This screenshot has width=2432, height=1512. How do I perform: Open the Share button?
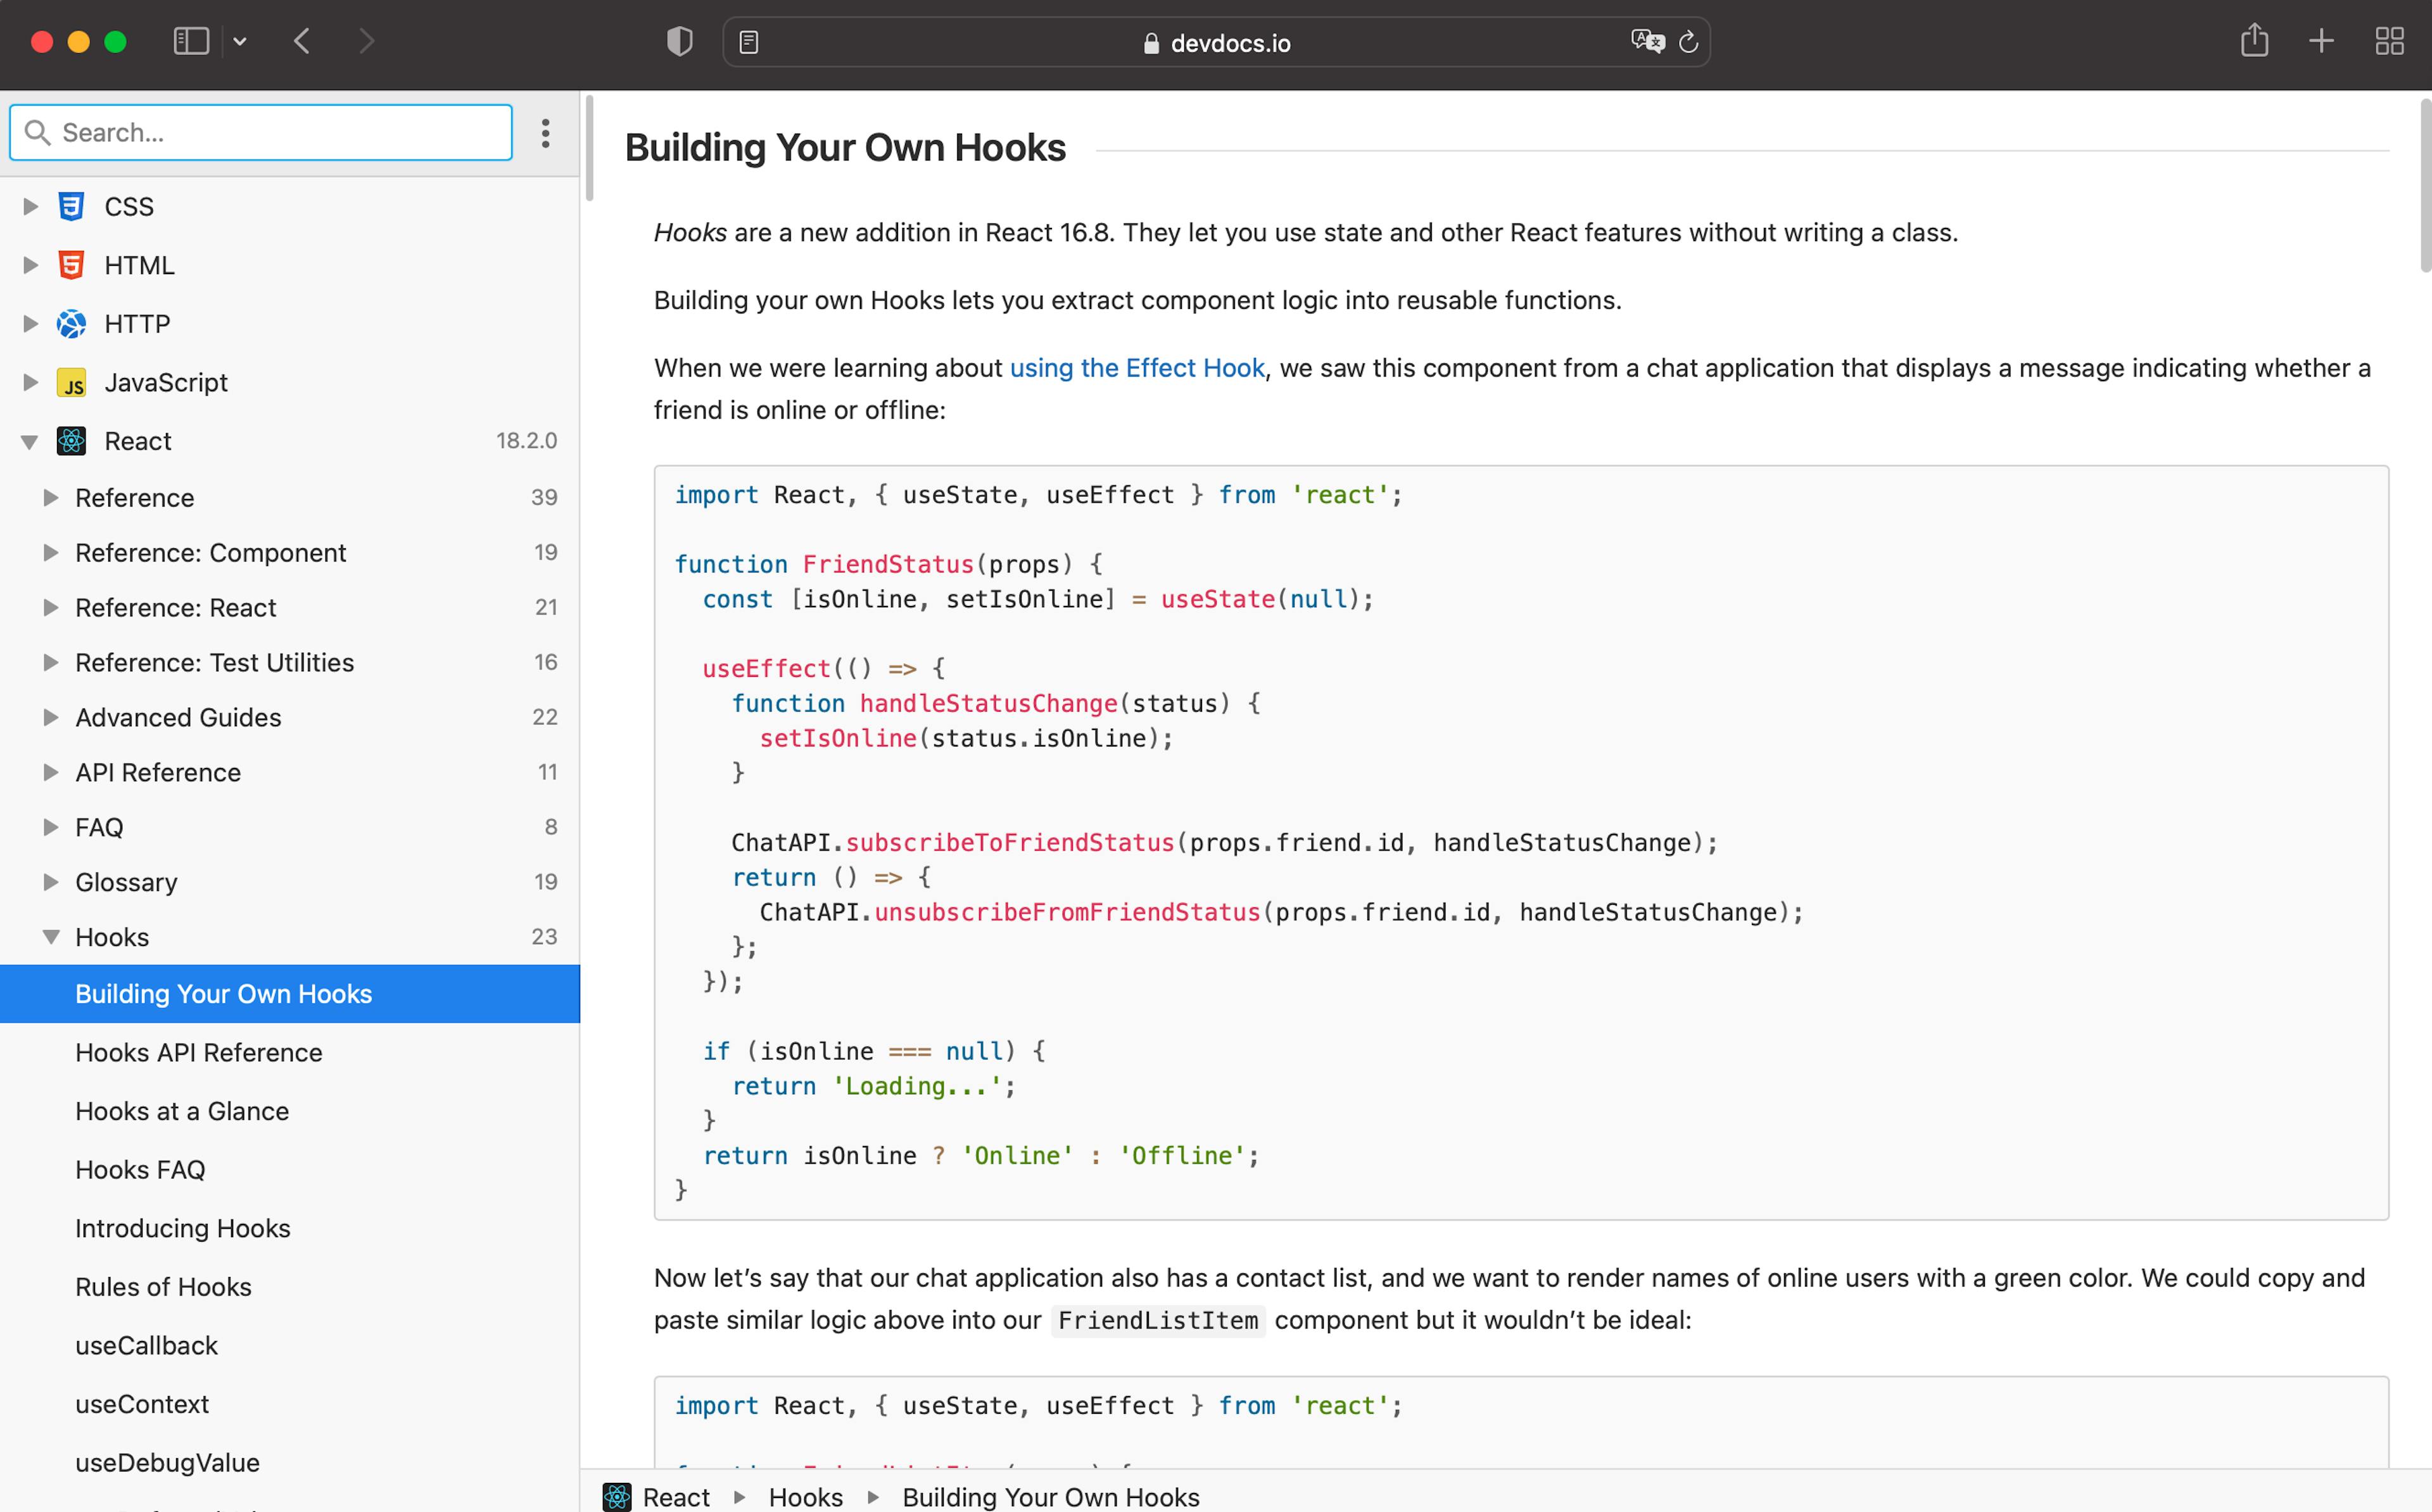[2254, 40]
